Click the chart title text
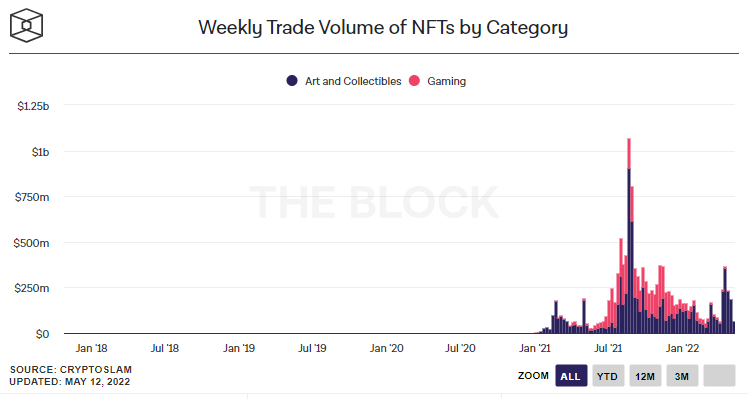This screenshot has height=399, width=748. point(383,28)
